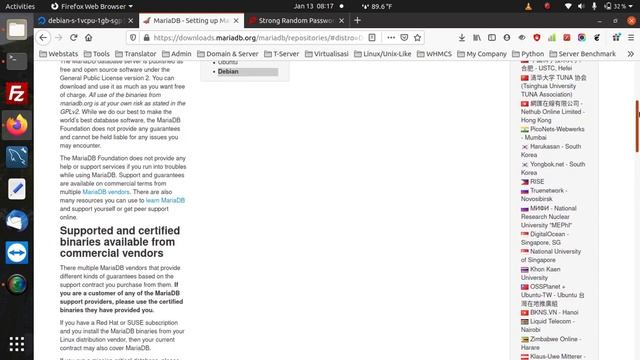Open page actions three-dot menu

(x=391, y=38)
